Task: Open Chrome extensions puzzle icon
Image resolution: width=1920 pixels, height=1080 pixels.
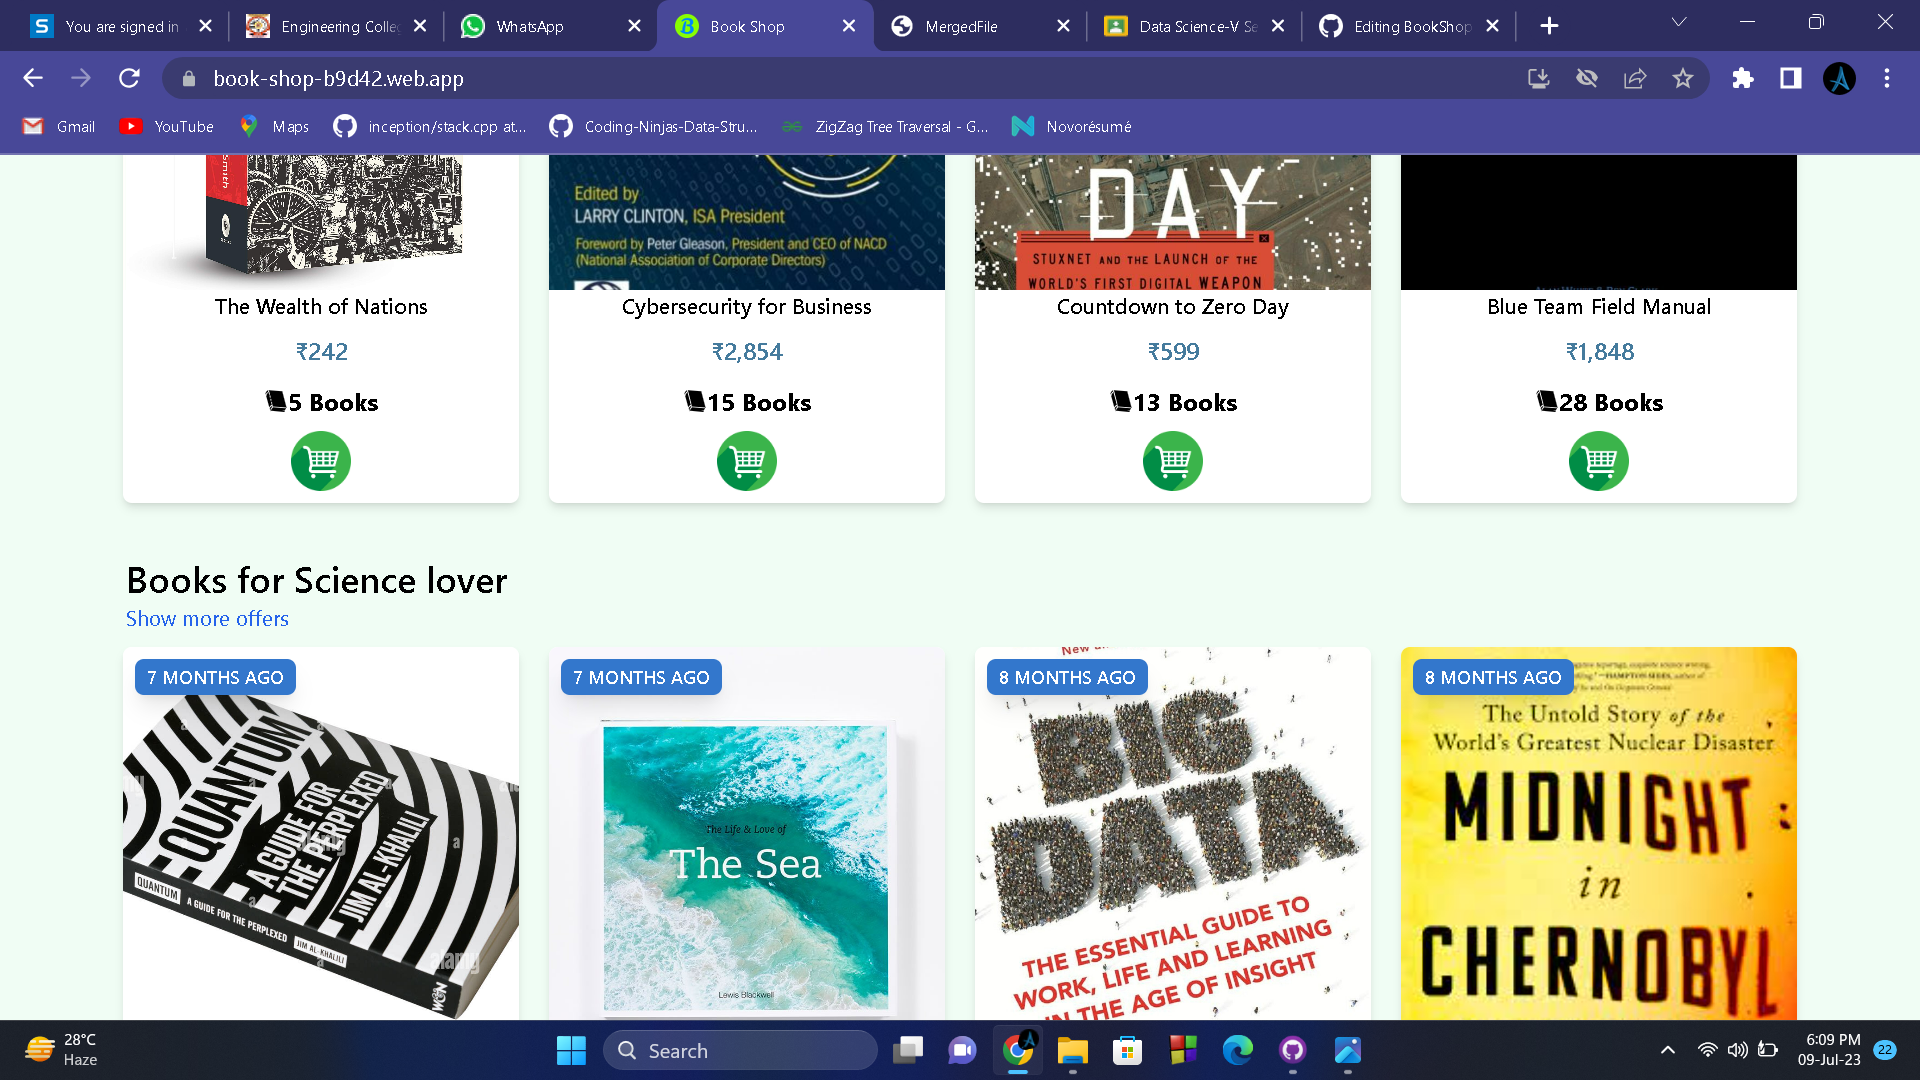Action: 1743,78
